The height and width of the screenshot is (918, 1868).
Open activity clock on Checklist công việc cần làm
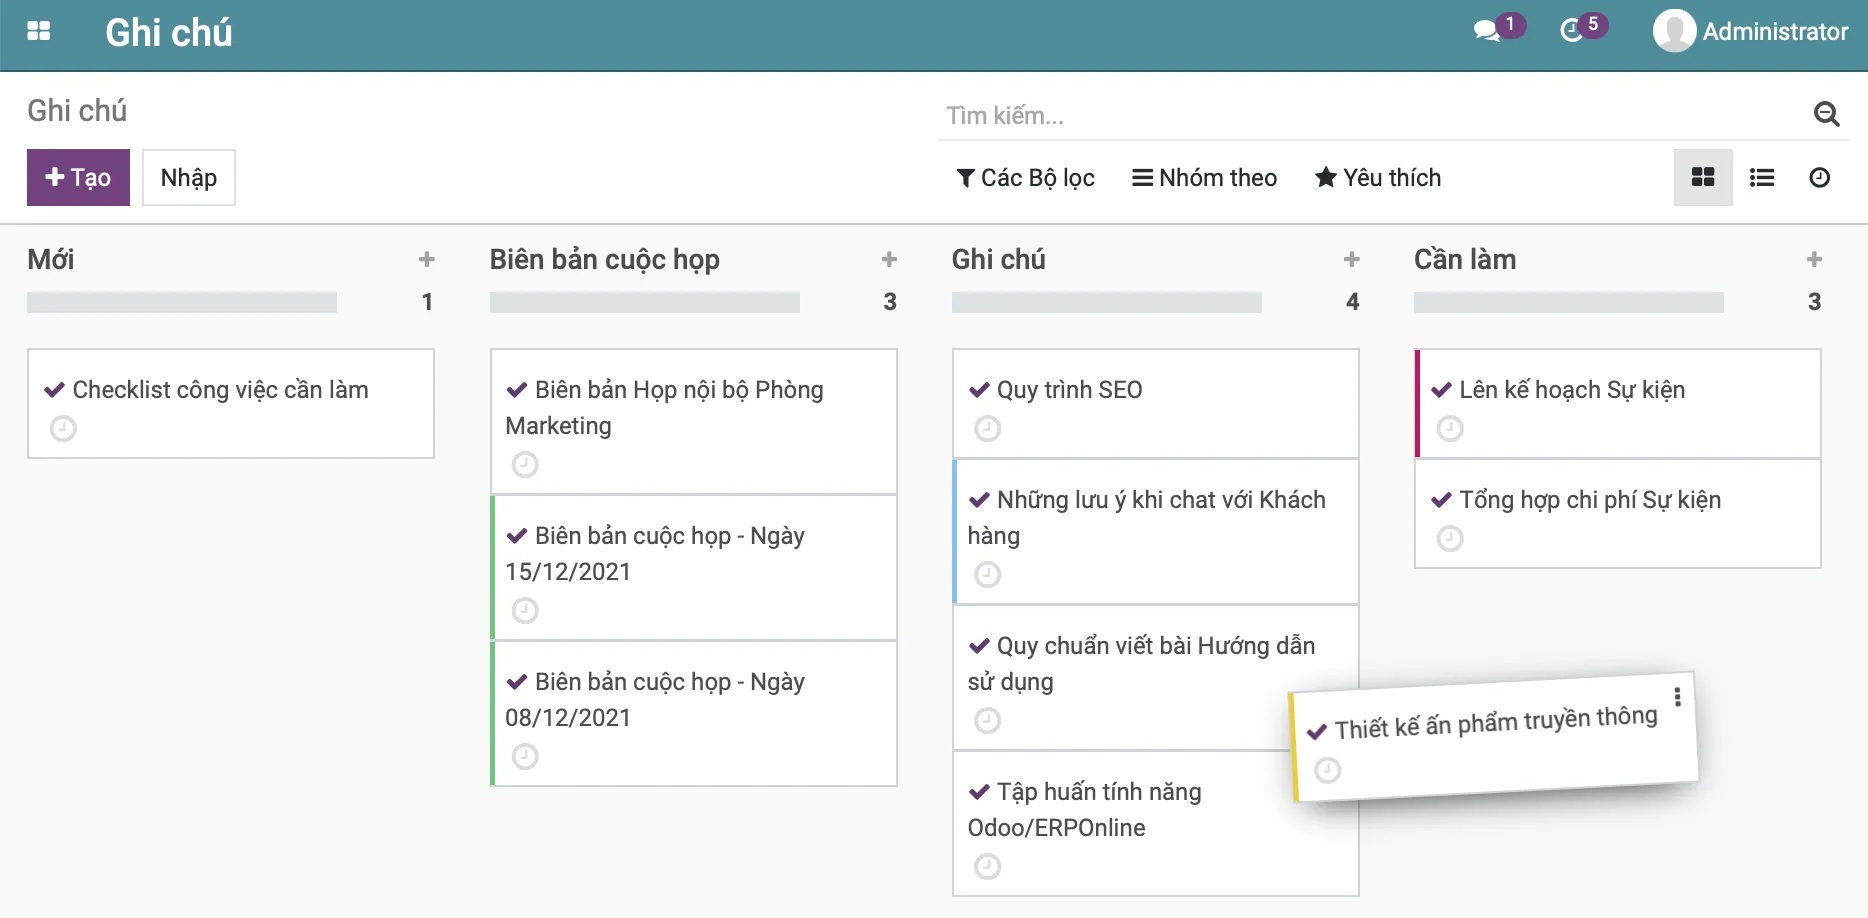click(63, 429)
